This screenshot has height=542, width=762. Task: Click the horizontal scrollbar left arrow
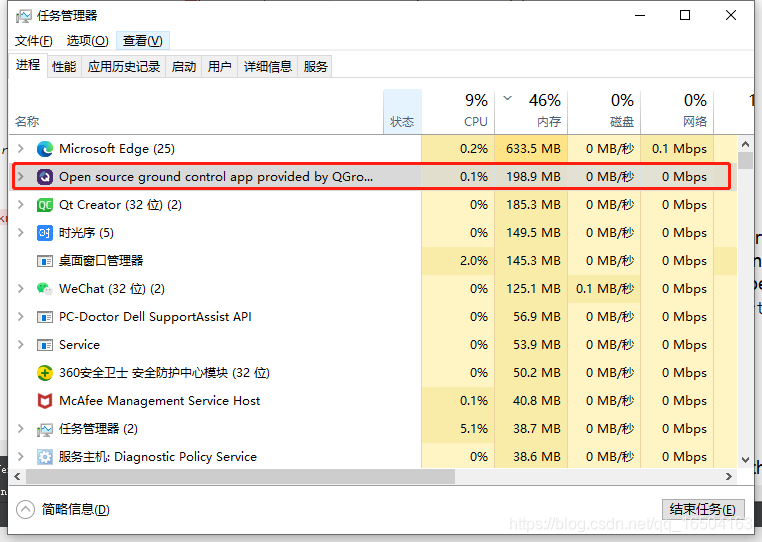click(x=17, y=476)
